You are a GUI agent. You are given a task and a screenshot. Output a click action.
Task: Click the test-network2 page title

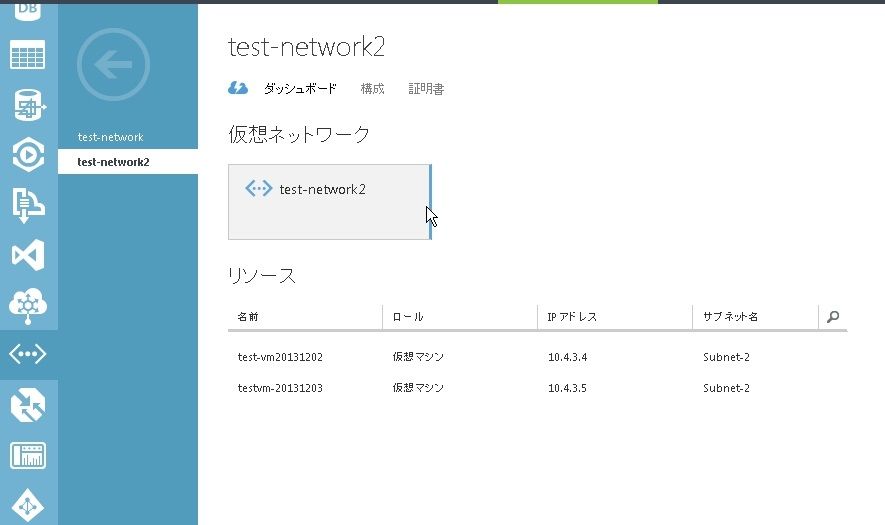click(306, 46)
